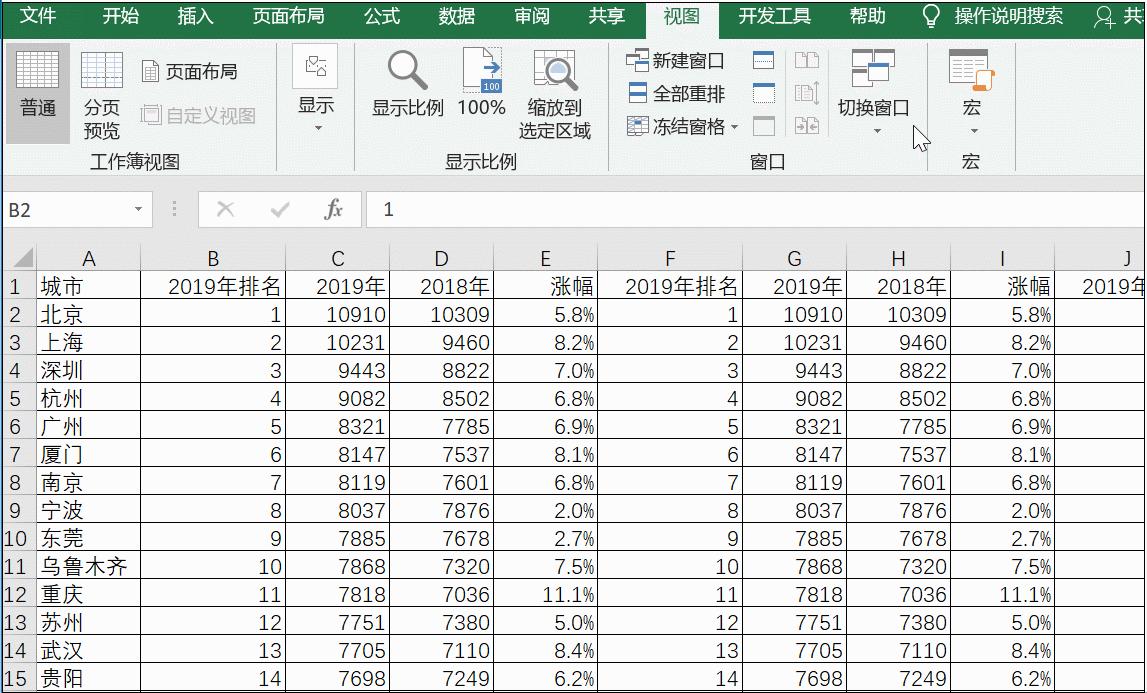This screenshot has width=1147, height=693.
Task: Click the 操作说明搜索 search field
Action: pyautogui.click(x=1010, y=17)
